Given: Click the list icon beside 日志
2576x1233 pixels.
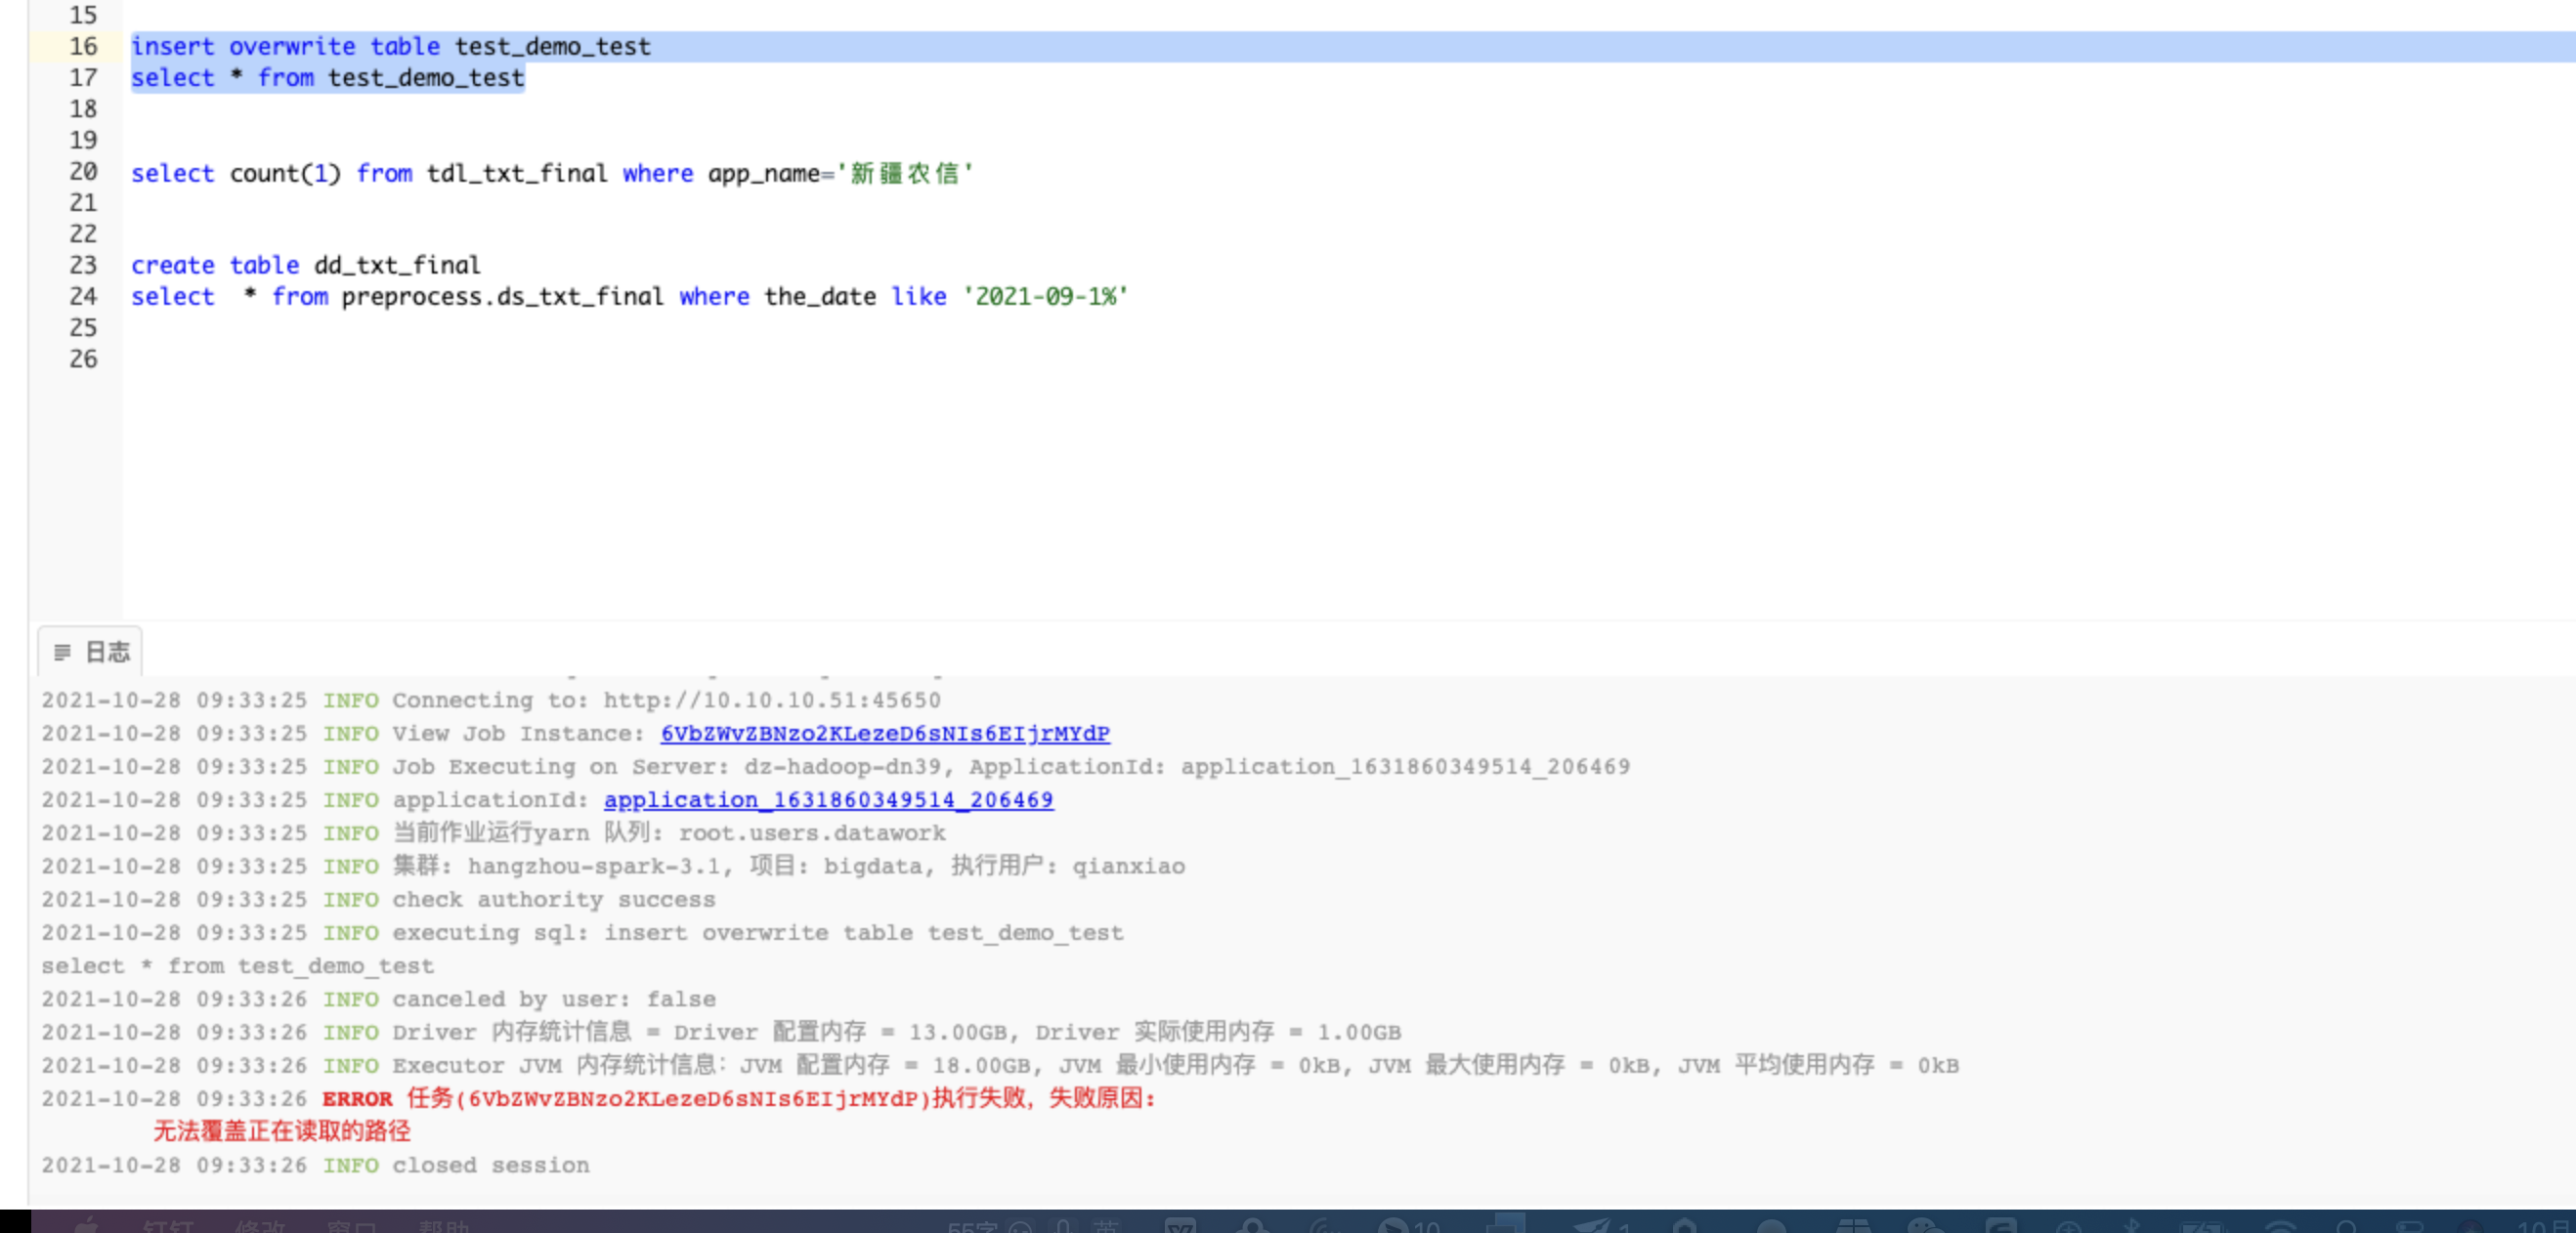Looking at the screenshot, I should (62, 652).
